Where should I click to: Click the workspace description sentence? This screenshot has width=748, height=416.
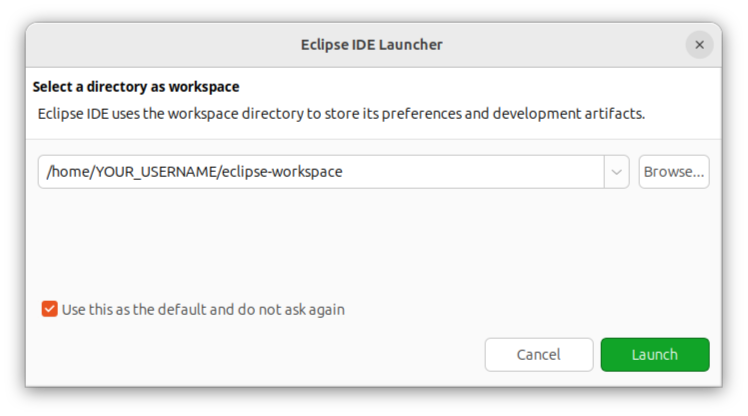340,113
